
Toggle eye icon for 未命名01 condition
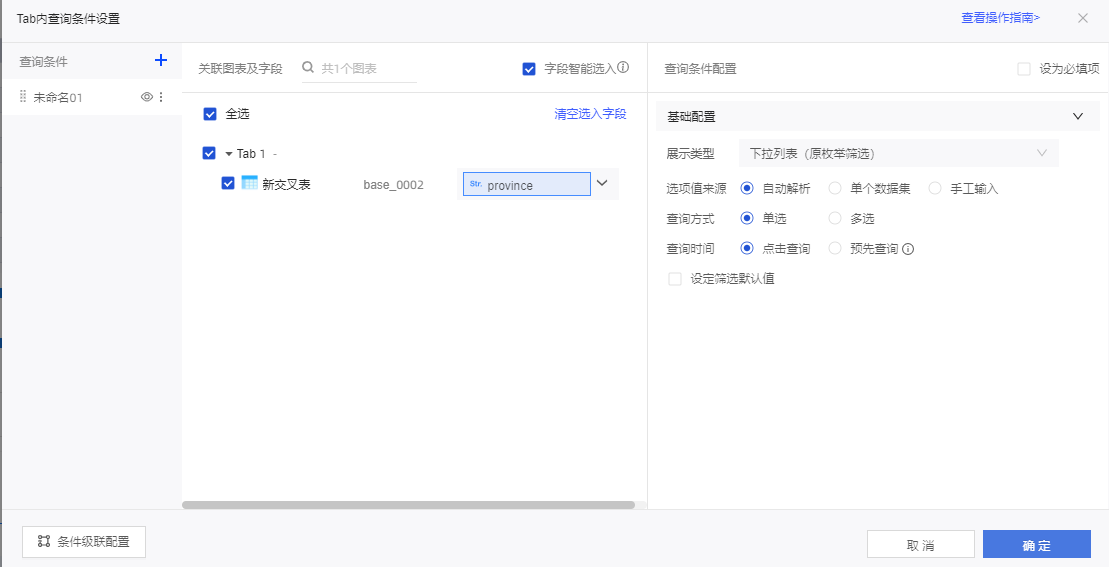point(147,97)
